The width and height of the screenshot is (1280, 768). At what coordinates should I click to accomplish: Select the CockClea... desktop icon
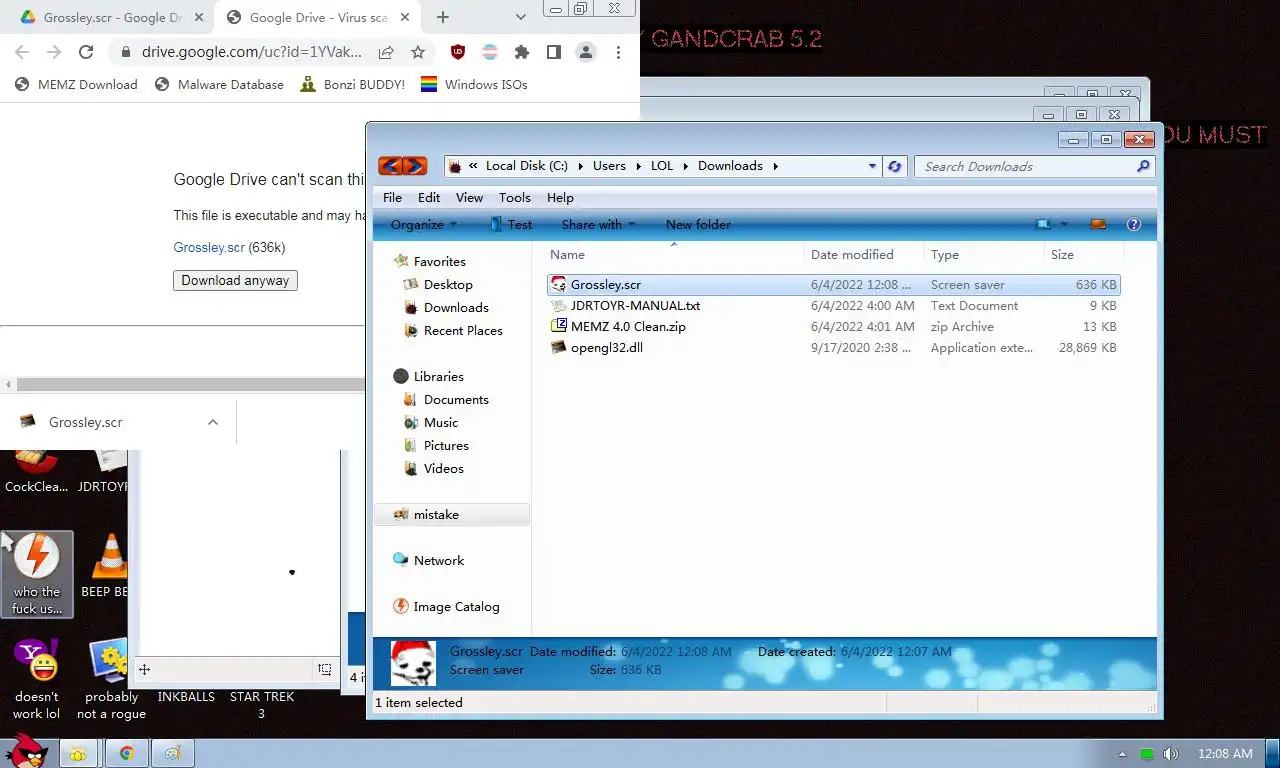36,470
